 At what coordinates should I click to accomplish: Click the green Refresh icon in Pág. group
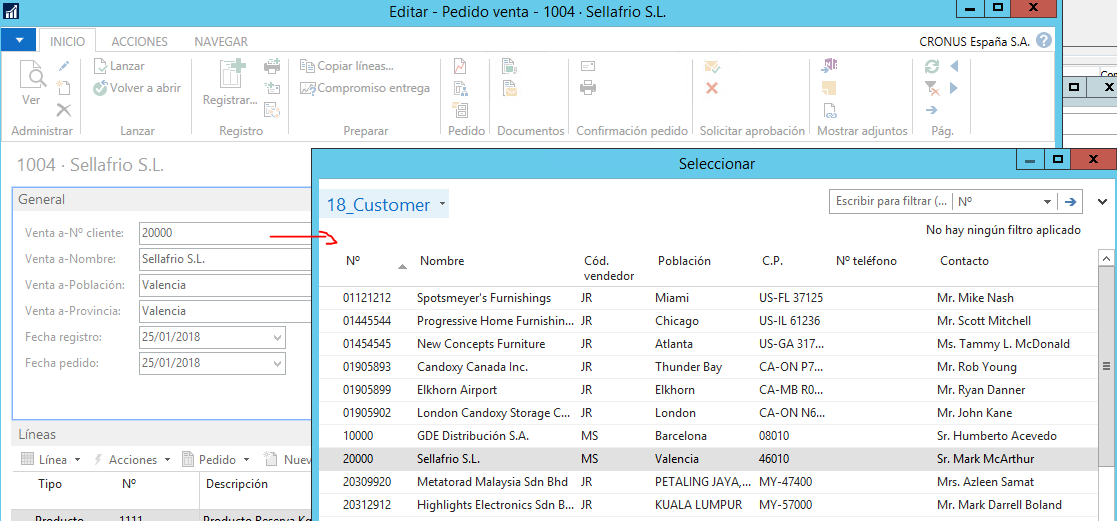(x=932, y=67)
